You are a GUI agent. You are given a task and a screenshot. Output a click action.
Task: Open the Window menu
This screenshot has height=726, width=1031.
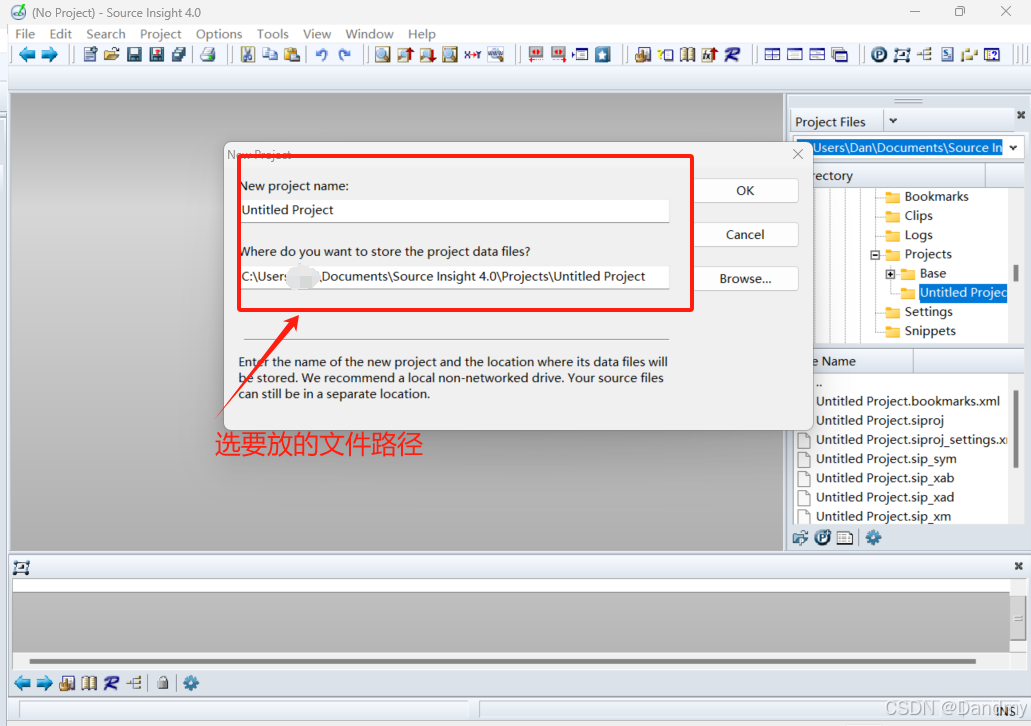pyautogui.click(x=370, y=34)
